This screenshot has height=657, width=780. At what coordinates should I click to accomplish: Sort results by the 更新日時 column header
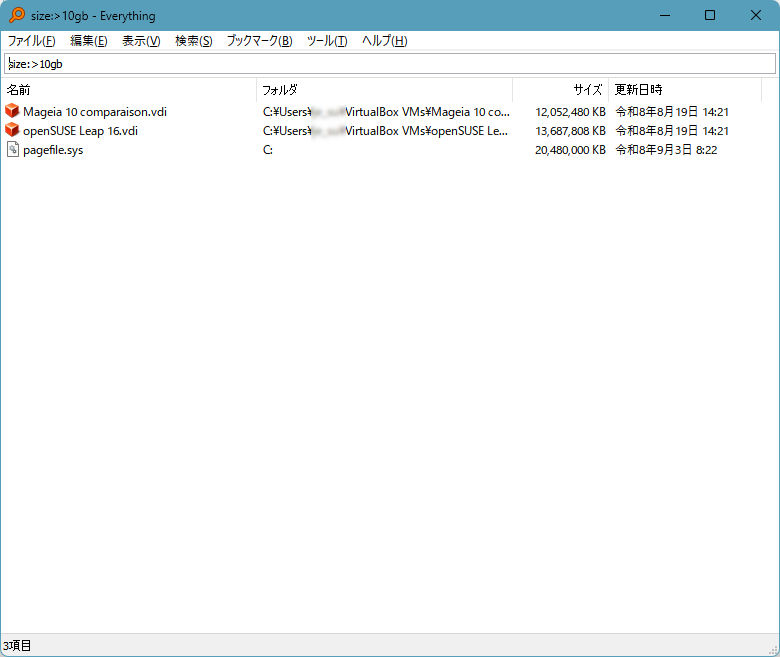click(685, 90)
